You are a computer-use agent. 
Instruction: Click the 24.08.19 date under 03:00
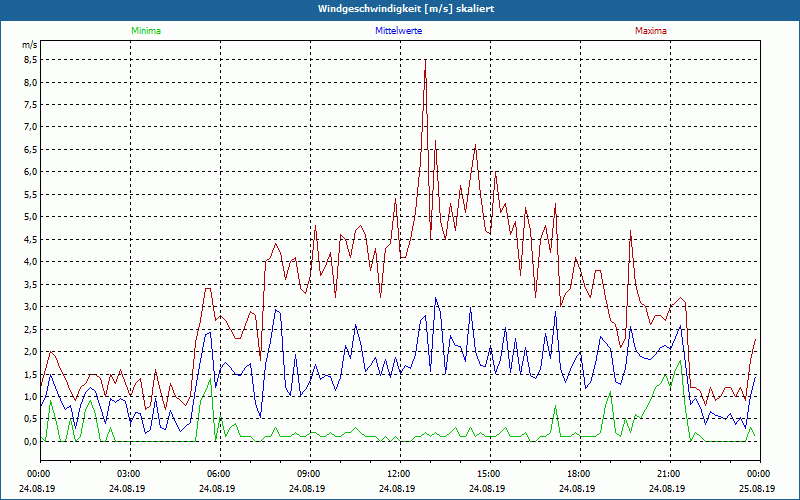point(127,488)
